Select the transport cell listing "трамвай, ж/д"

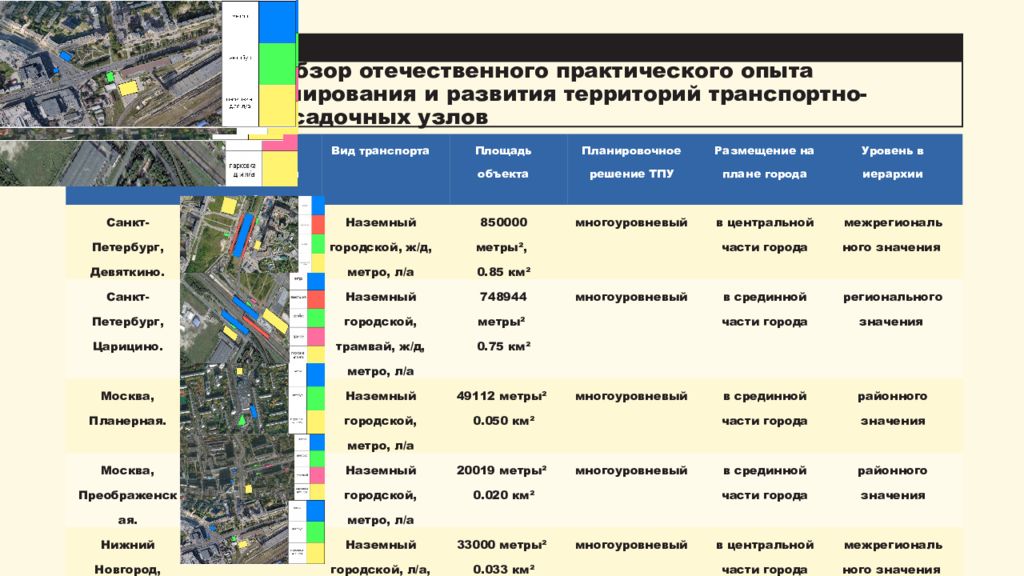[380, 334]
